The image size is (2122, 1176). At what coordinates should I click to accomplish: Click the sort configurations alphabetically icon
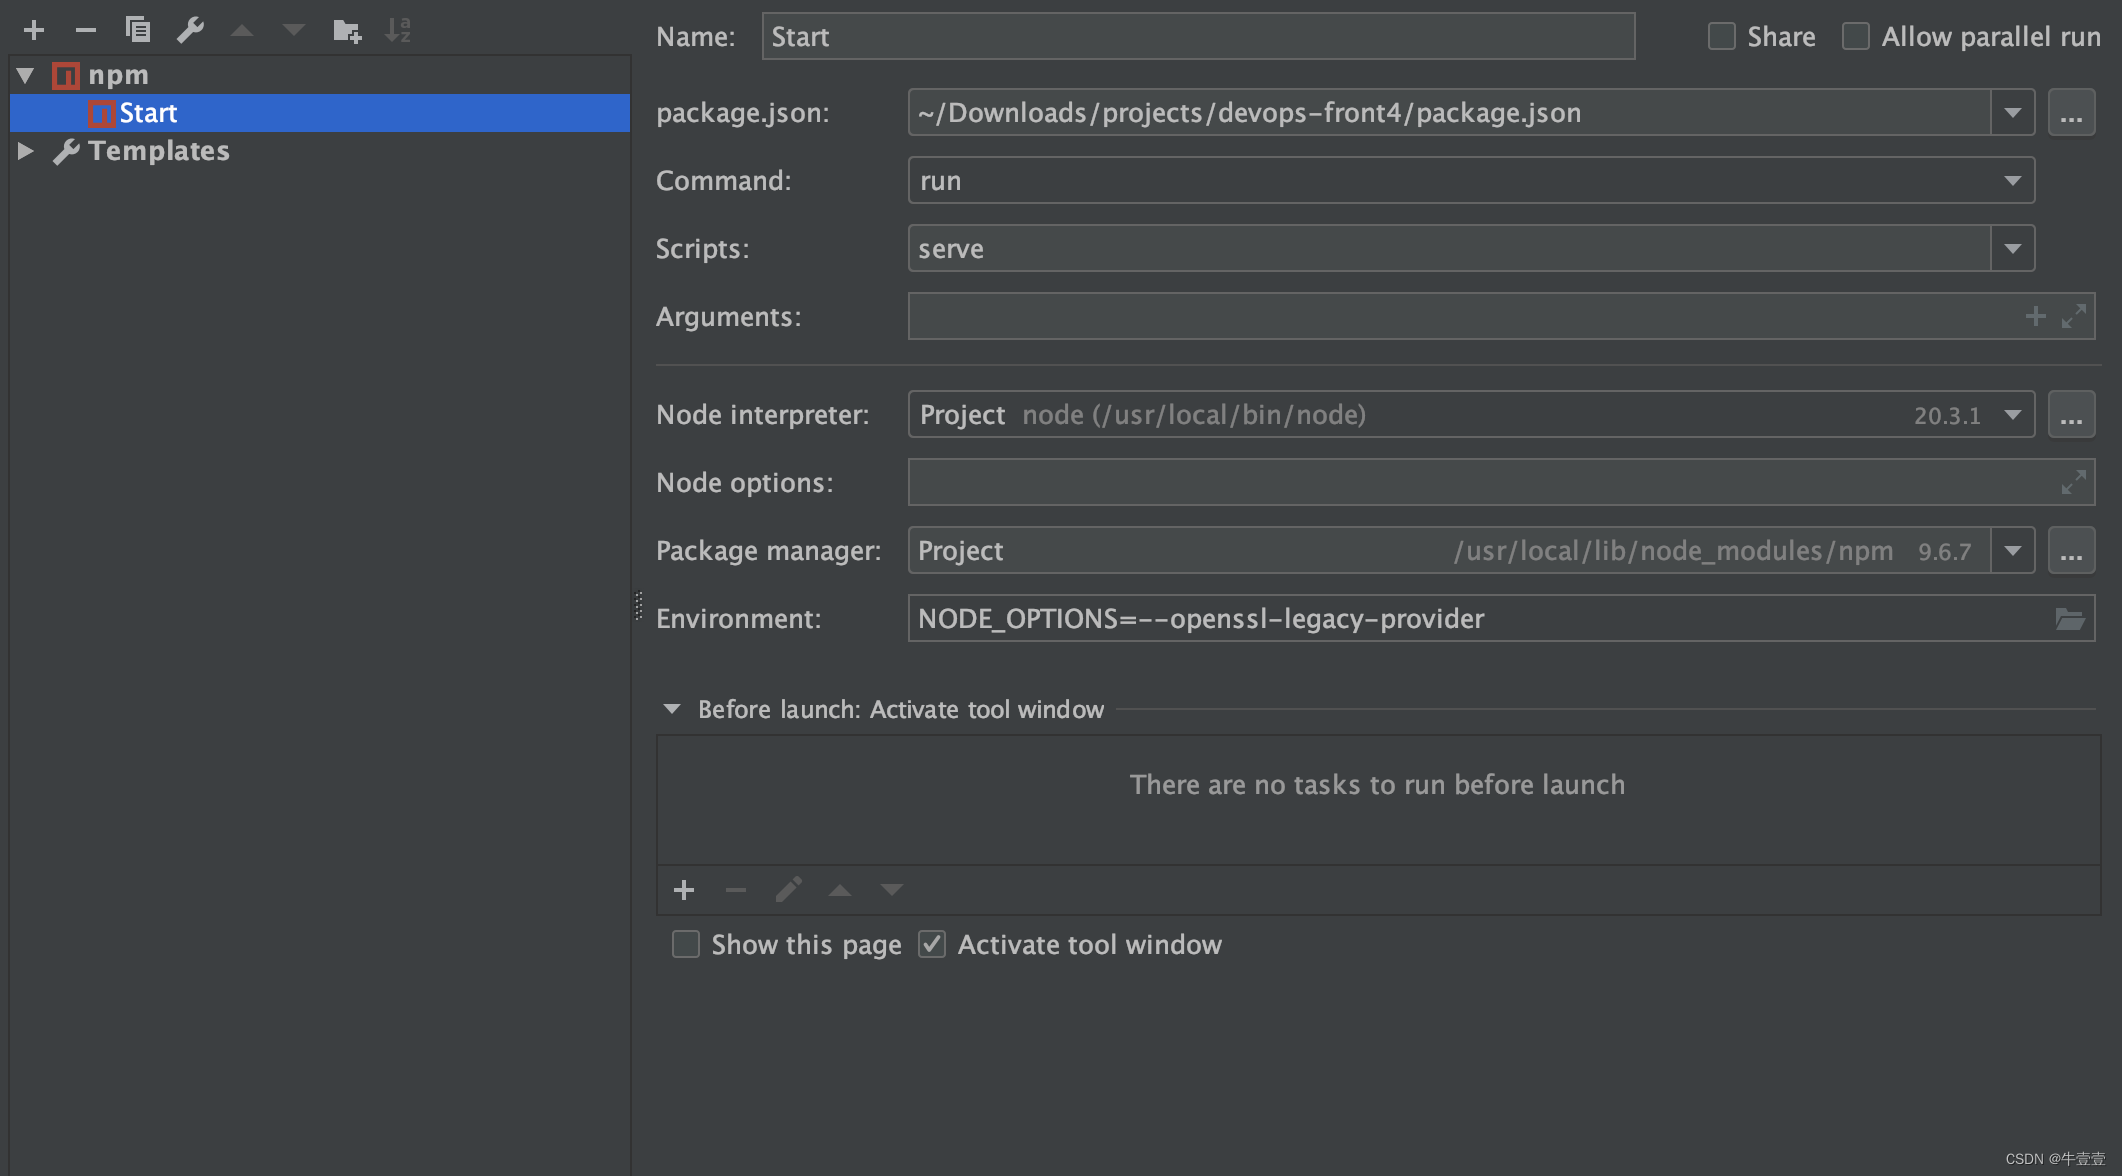point(398,30)
